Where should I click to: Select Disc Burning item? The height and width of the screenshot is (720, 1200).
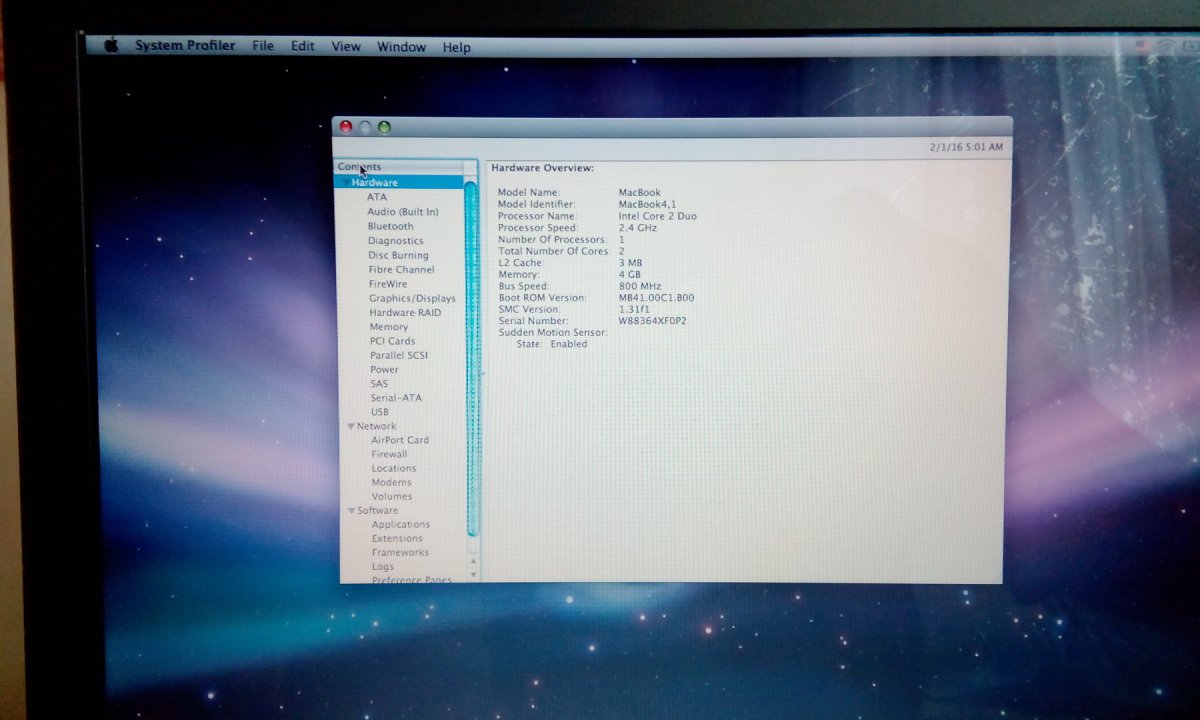(x=398, y=255)
